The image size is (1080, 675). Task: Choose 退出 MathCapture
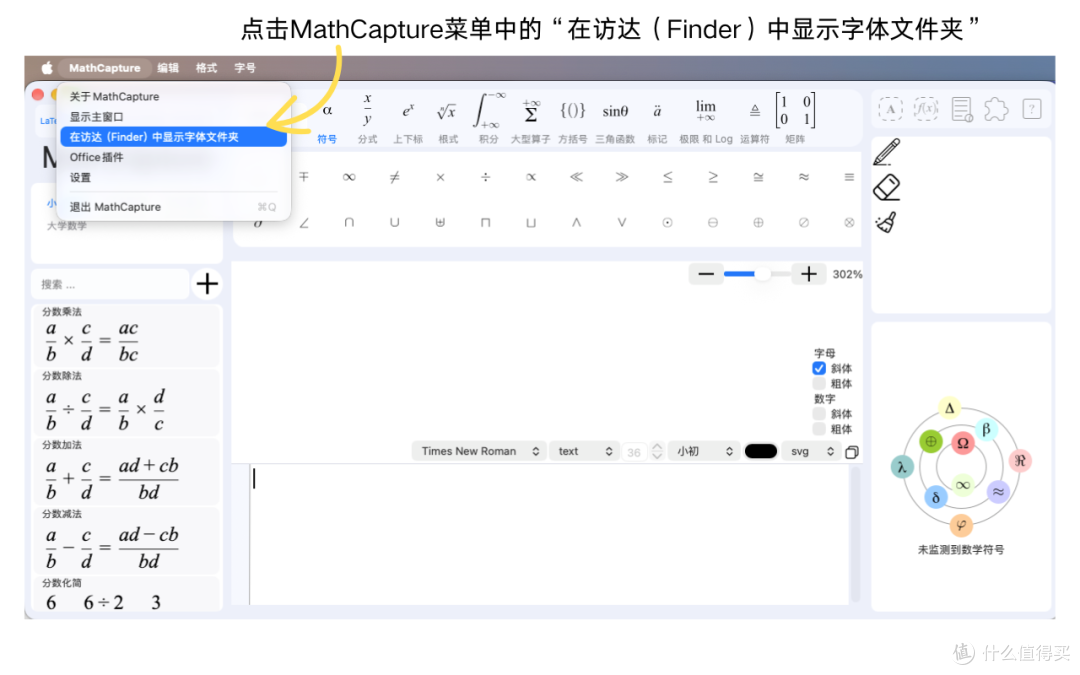tap(174, 207)
